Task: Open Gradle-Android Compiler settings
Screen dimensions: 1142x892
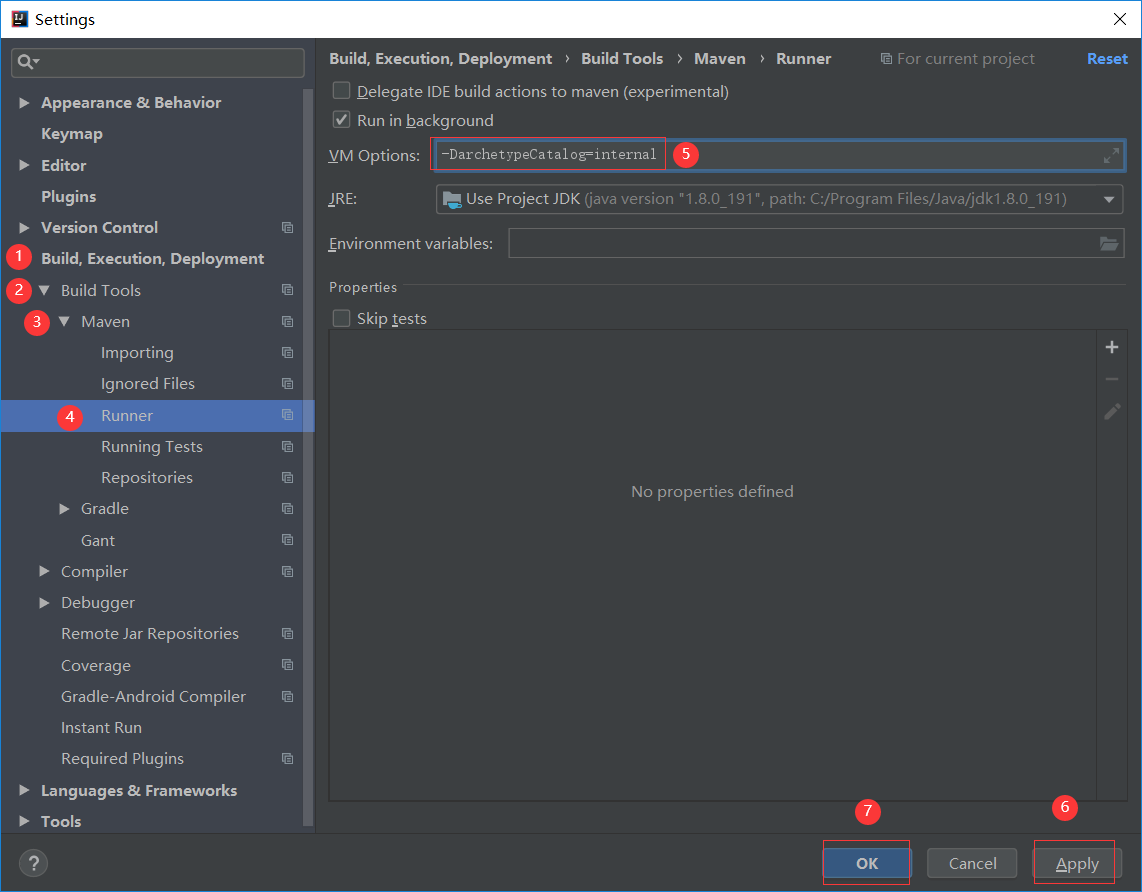Action: [154, 697]
